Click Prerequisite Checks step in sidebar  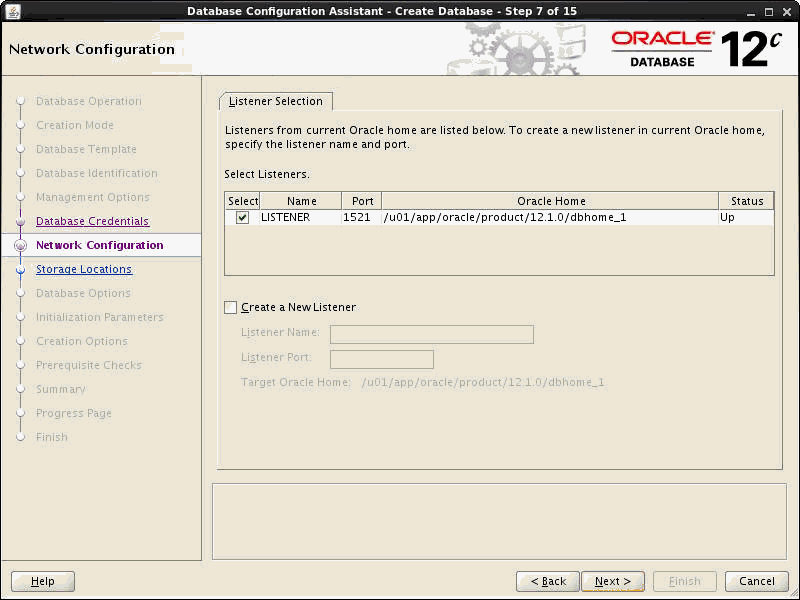89,365
